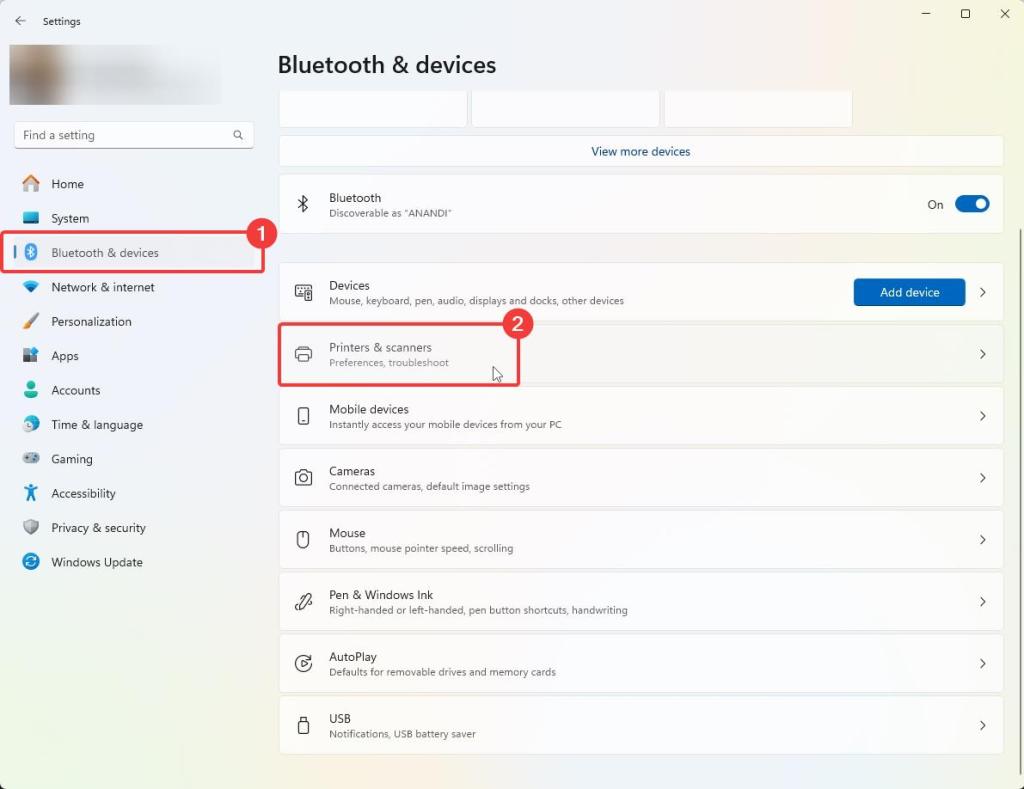Click "Buttons, mouse pointer speed, scrolling" text
The image size is (1024, 789).
[421, 549]
